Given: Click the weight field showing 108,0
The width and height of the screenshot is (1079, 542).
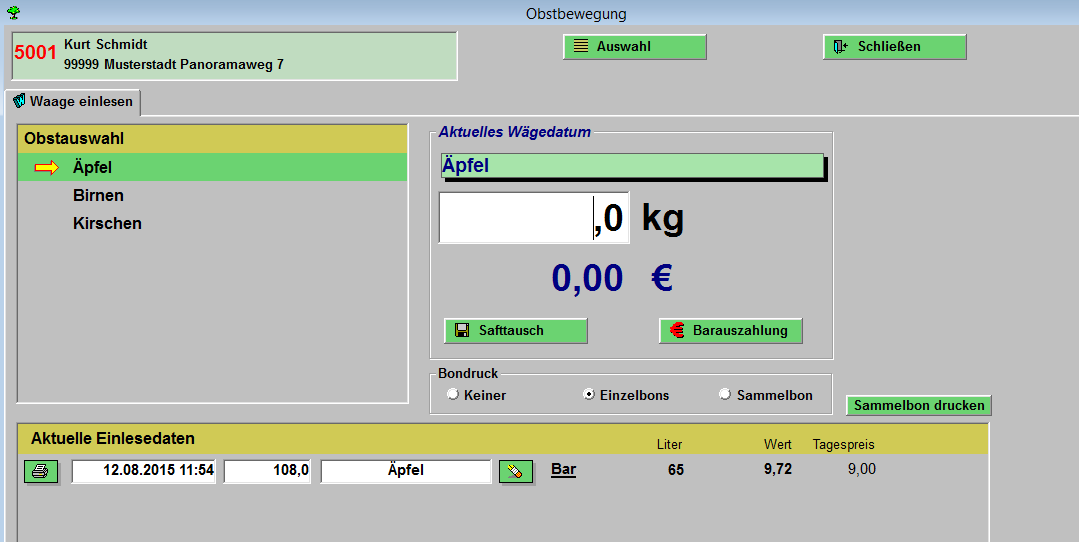Looking at the screenshot, I should tap(268, 471).
